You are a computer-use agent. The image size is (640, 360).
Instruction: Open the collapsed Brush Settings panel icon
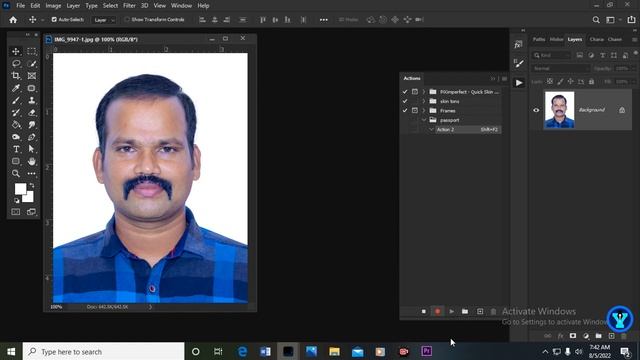519,63
